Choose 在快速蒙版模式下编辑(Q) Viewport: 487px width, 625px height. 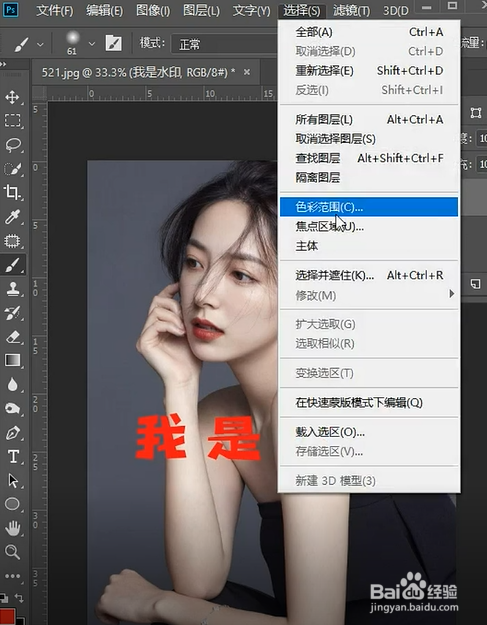[369, 403]
